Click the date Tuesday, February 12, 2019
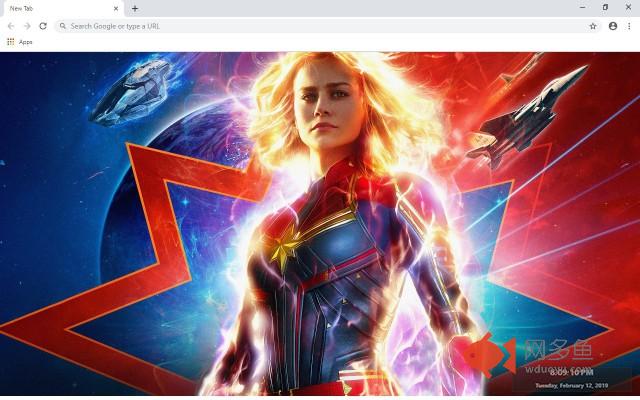640x400 pixels. tap(571, 385)
